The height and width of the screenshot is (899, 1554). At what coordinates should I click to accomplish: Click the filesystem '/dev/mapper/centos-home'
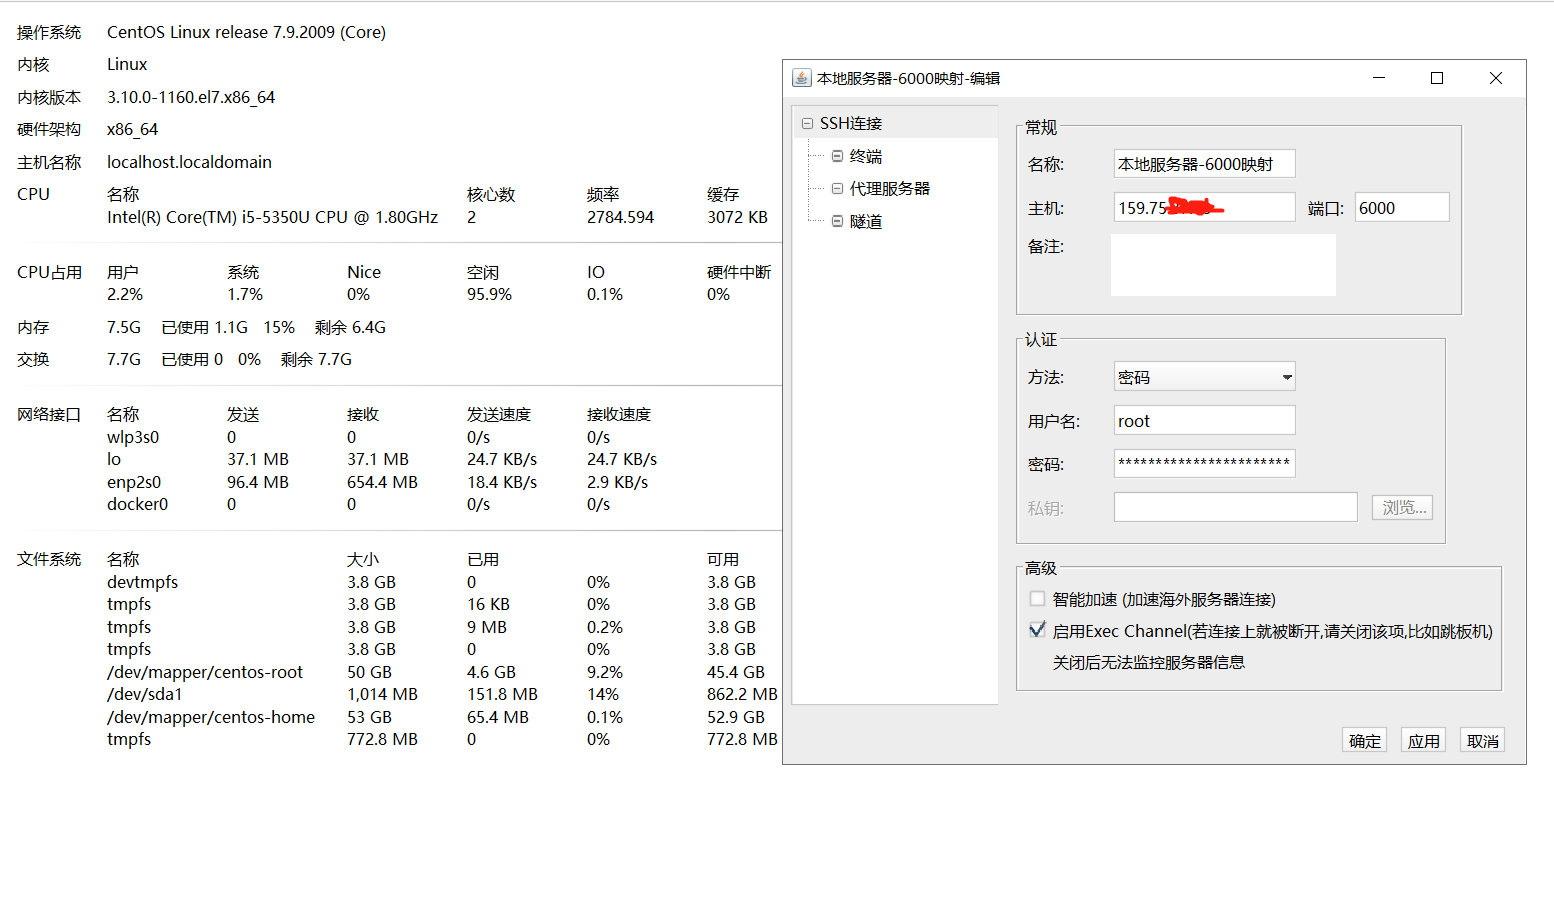pyautogui.click(x=211, y=717)
